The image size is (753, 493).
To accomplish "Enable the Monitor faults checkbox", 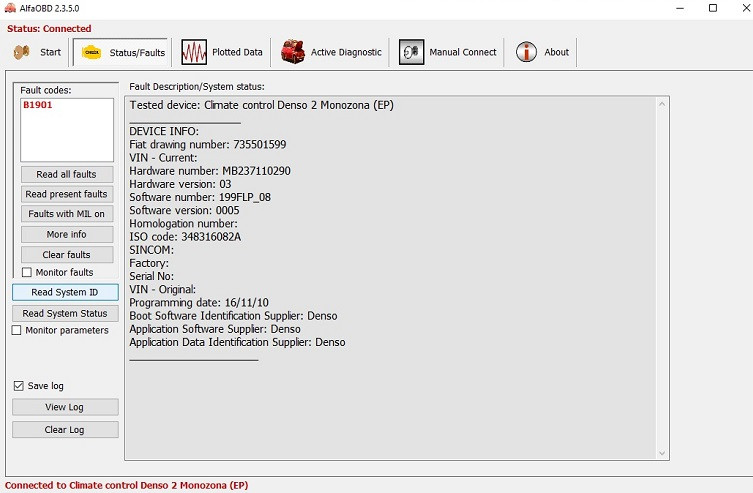I will click(x=27, y=272).
